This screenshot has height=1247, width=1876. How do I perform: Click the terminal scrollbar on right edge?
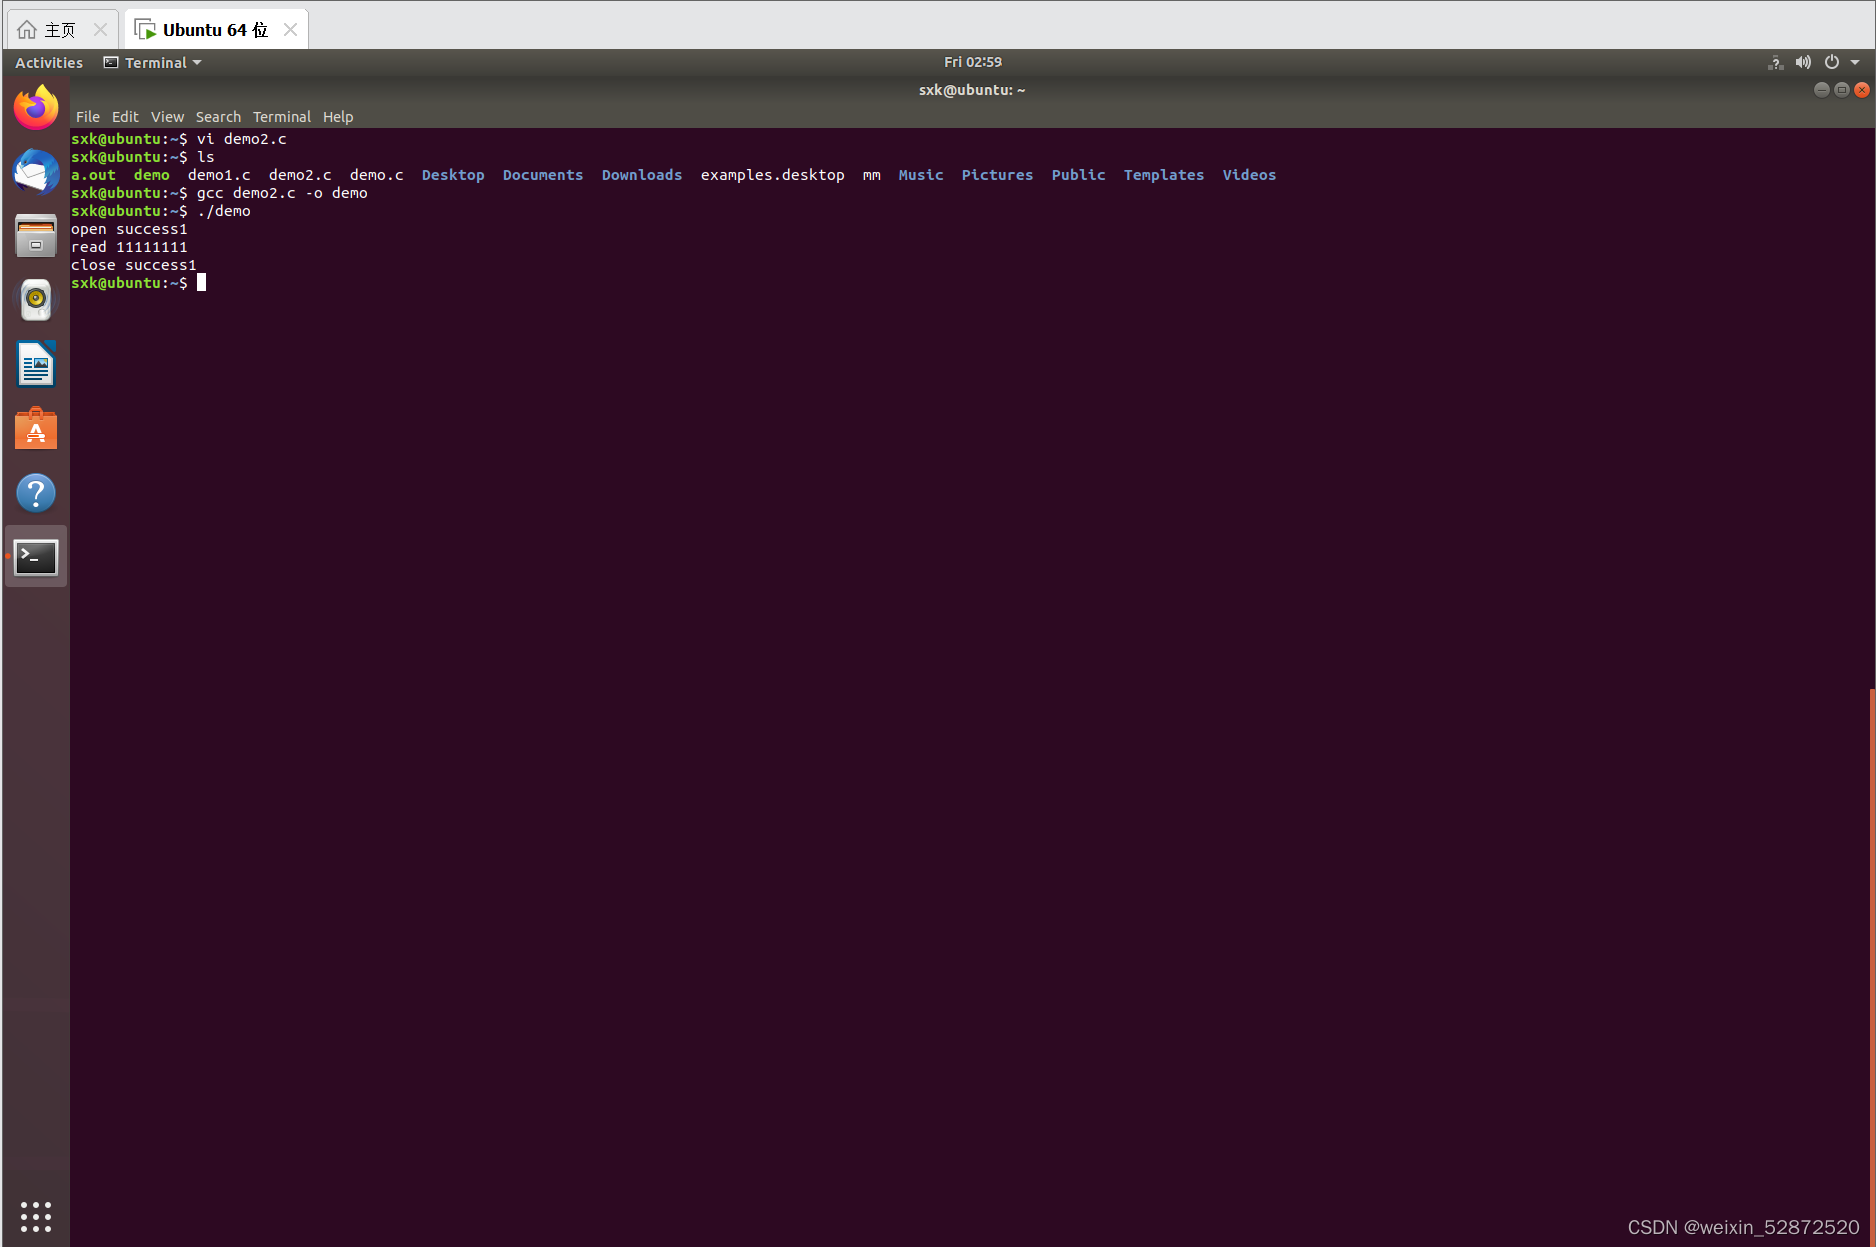coord(1872,965)
